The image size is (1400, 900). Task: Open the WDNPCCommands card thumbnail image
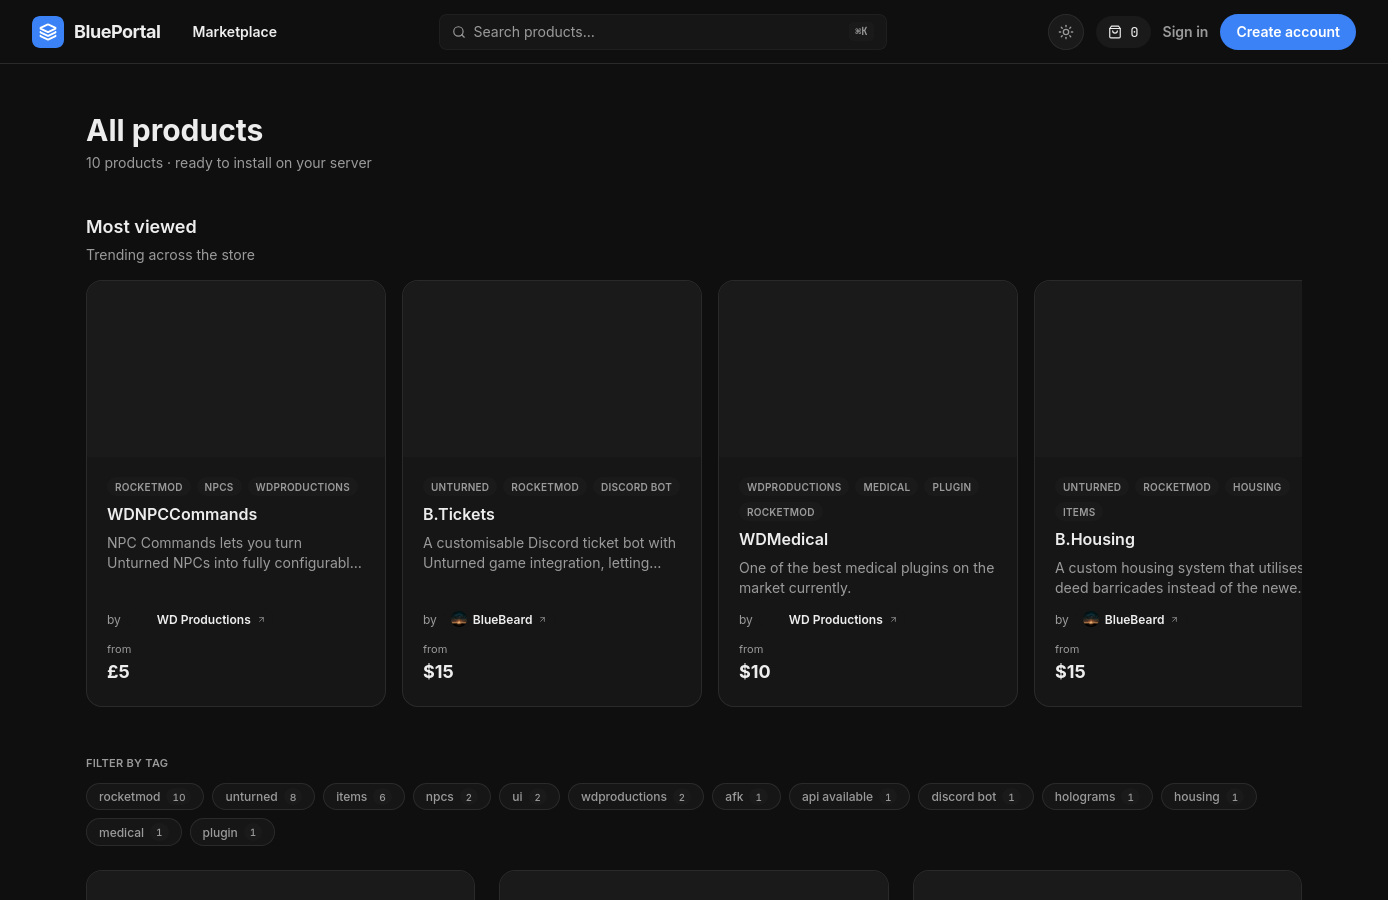click(236, 369)
